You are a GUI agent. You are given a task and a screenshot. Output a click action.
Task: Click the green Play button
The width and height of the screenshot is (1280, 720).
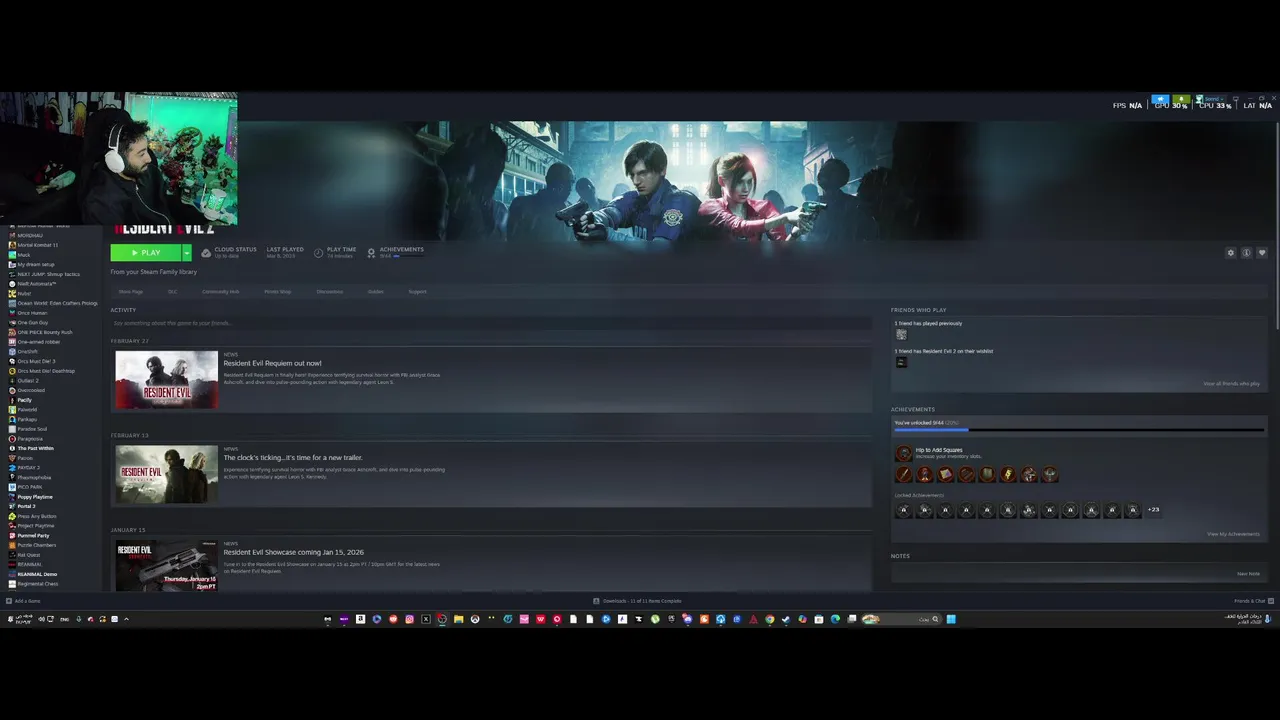(x=145, y=253)
